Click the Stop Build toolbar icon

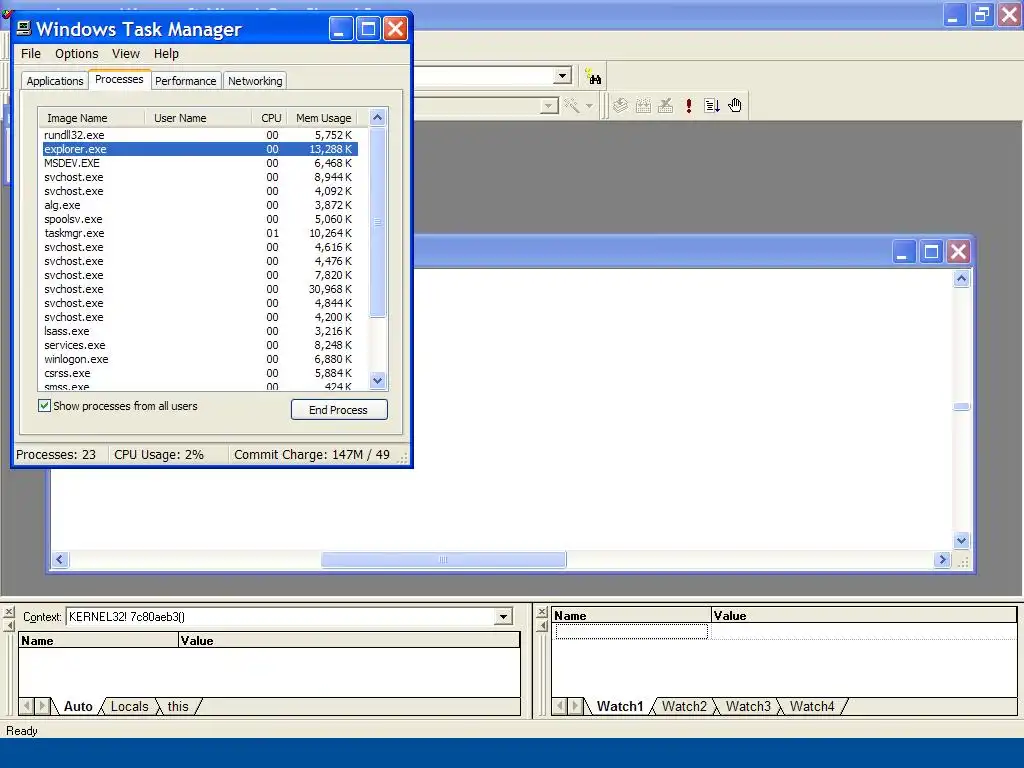[x=665, y=106]
